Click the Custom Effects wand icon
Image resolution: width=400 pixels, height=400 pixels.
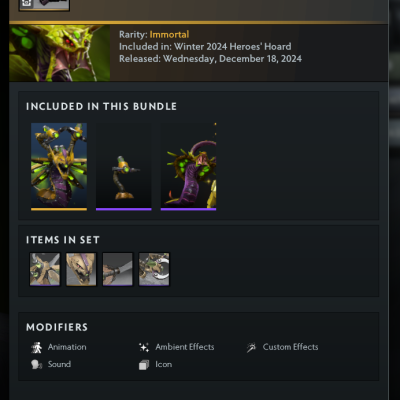click(x=251, y=347)
